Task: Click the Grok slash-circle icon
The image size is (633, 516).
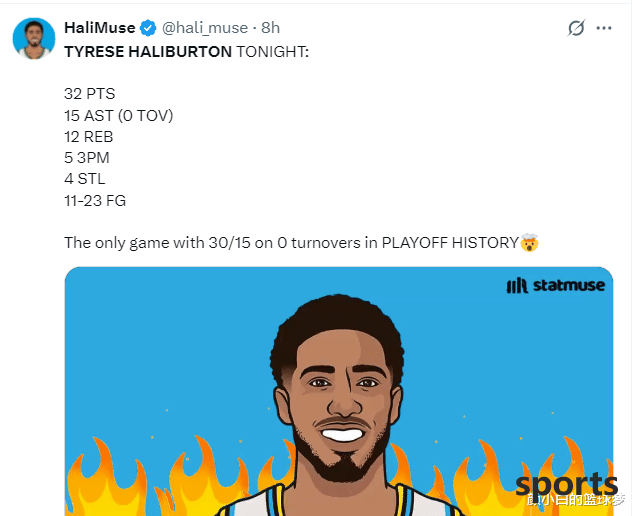Action: pyautogui.click(x=576, y=28)
